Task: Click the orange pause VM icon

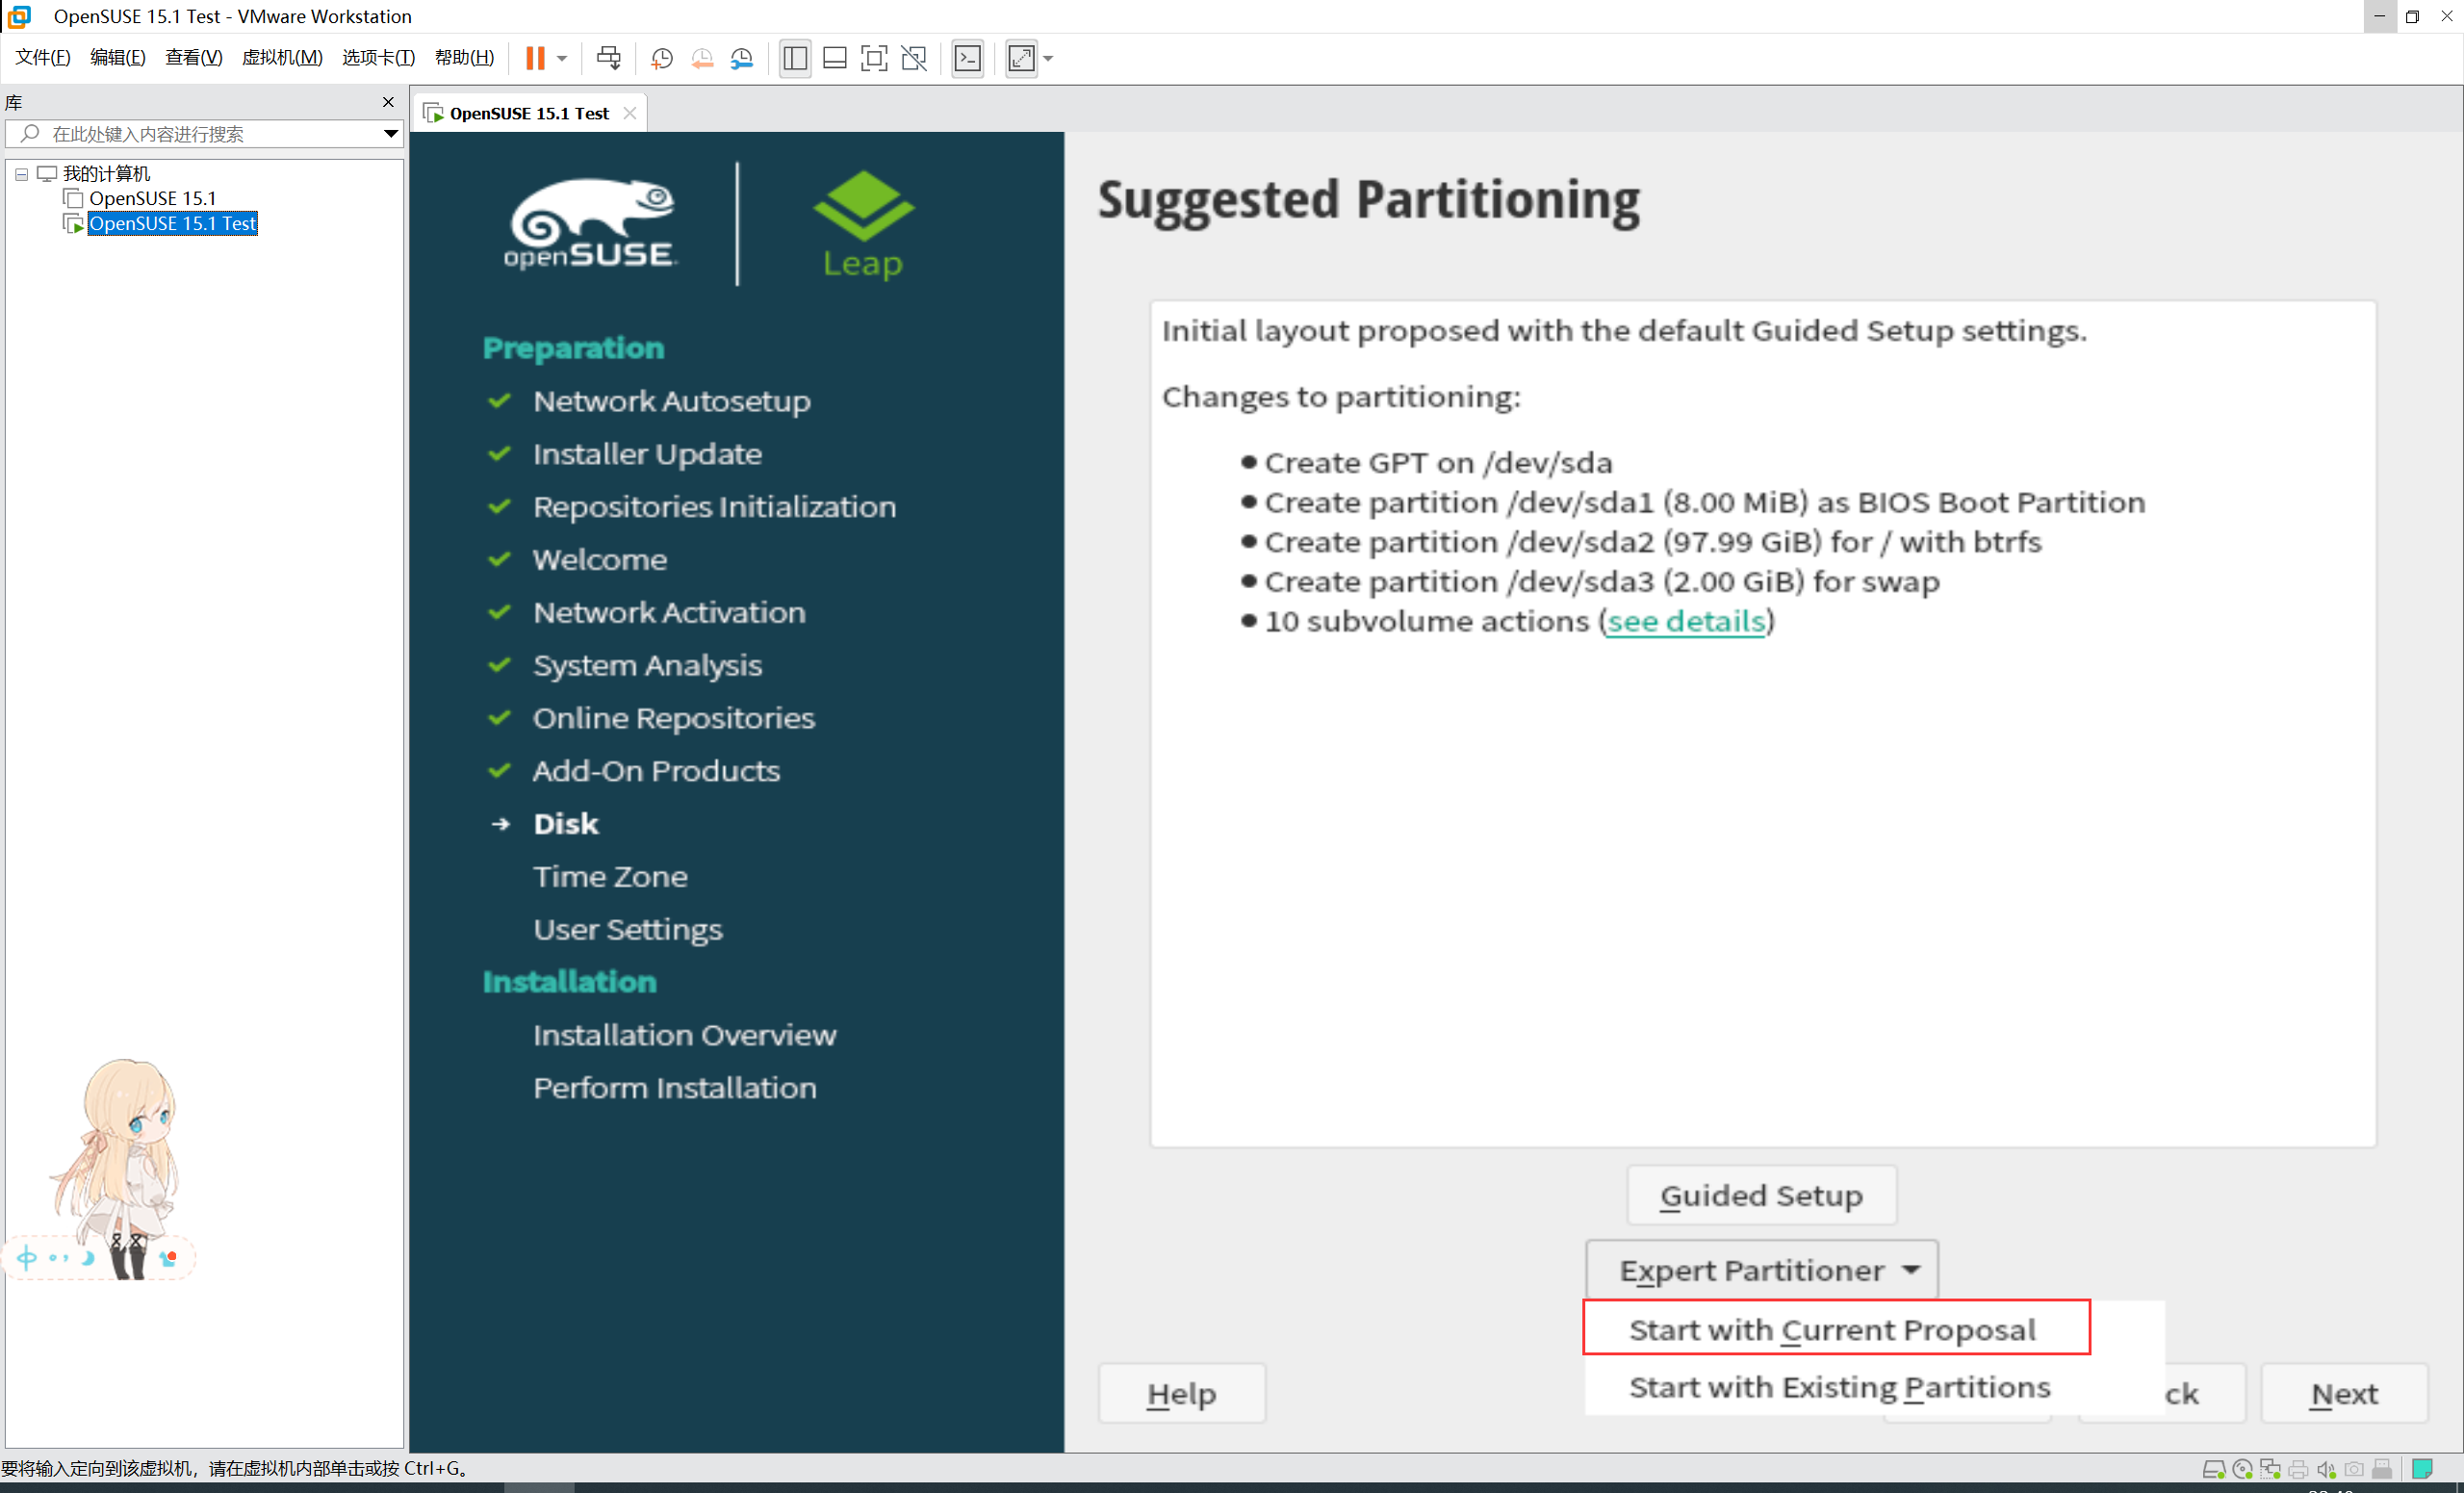Action: pos(535,58)
